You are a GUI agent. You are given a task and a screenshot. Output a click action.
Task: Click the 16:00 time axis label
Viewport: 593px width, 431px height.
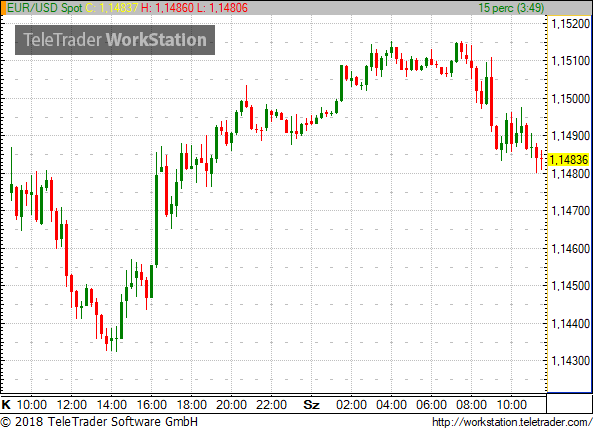pos(151,405)
